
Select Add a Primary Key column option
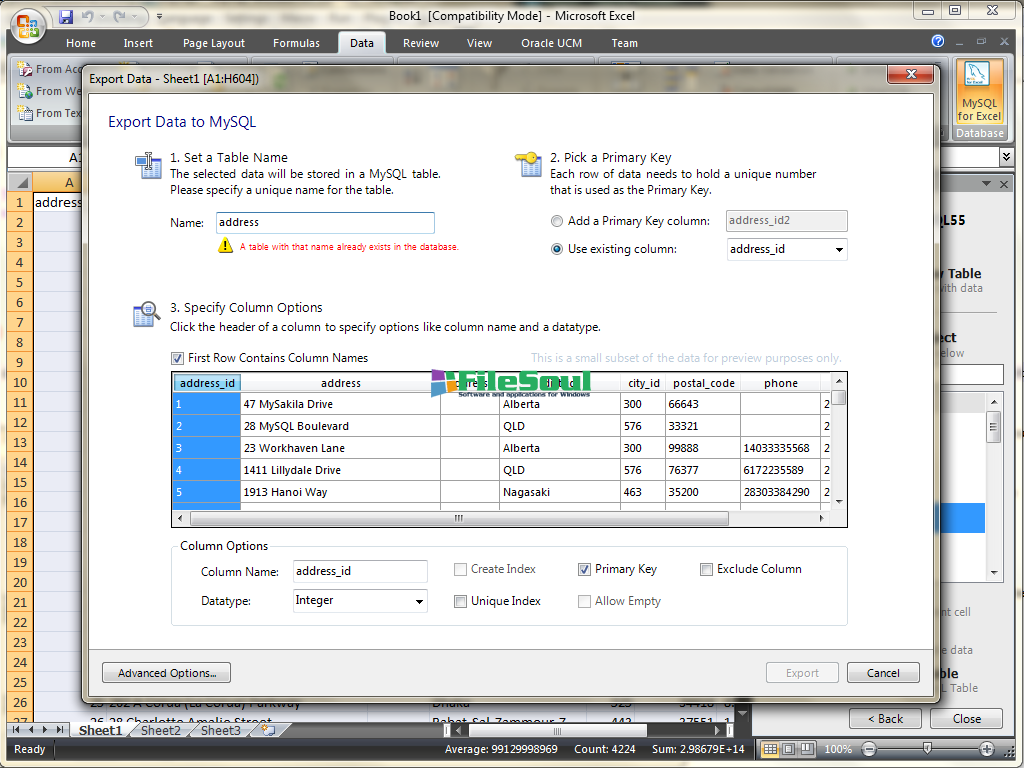point(557,221)
